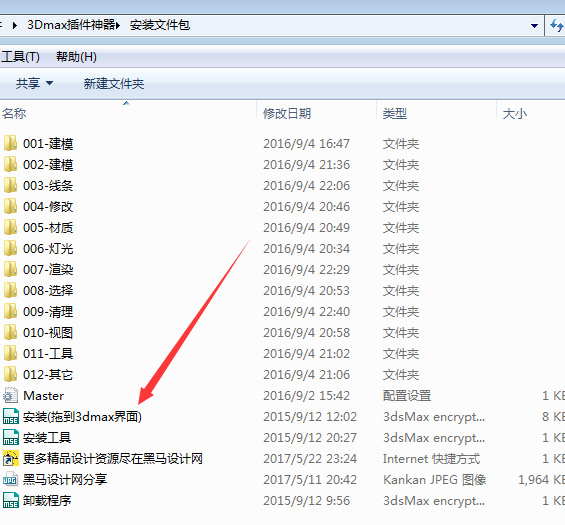Click the refresh icon beside address bar

[x=557, y=26]
